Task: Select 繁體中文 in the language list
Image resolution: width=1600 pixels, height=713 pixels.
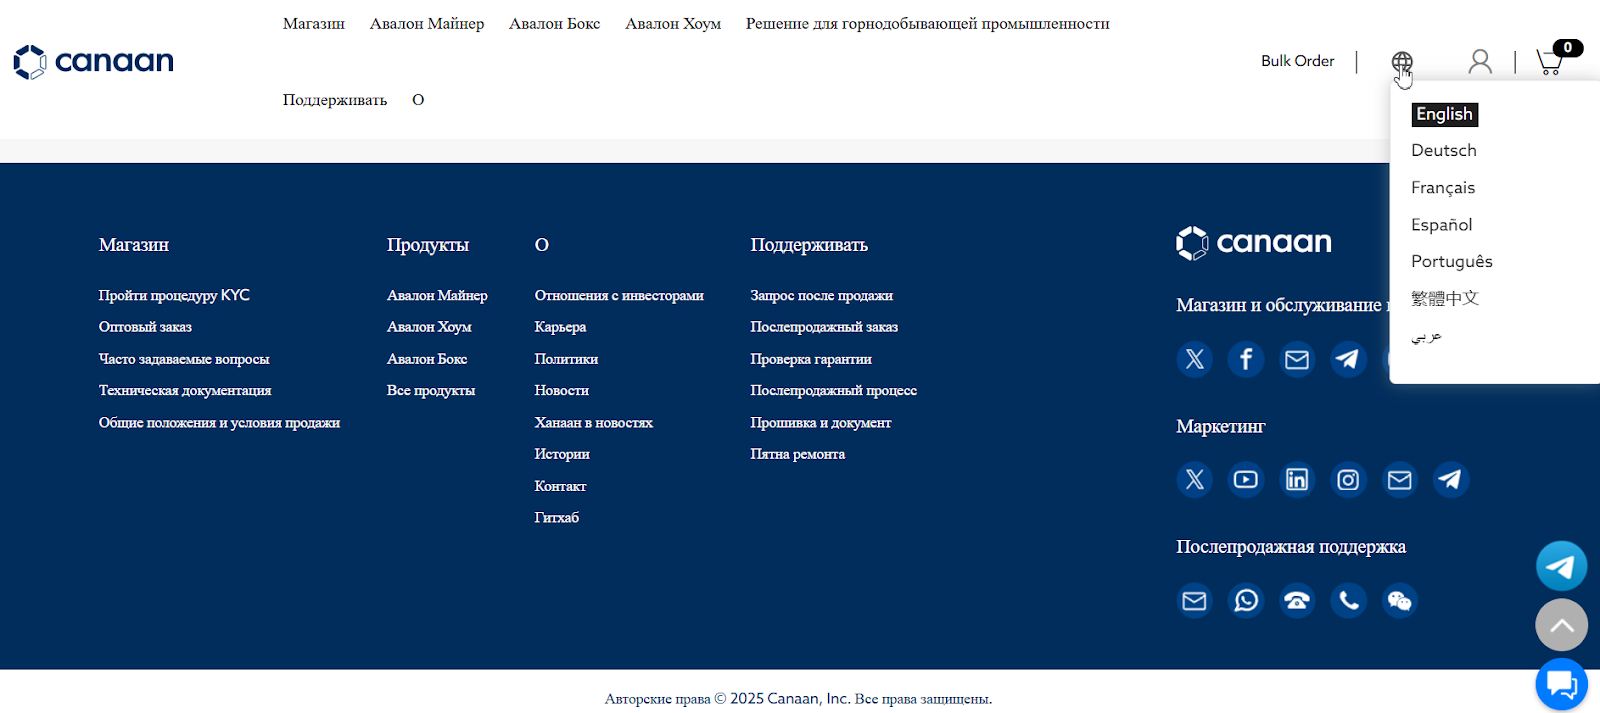Action: click(1444, 298)
